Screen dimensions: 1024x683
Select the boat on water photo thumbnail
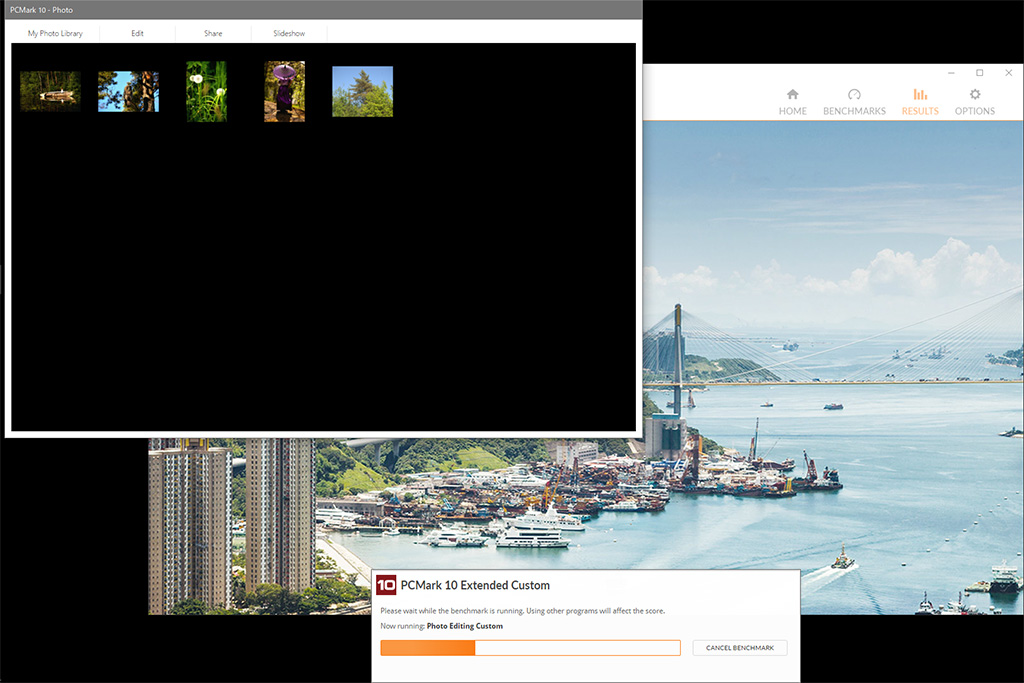coord(50,91)
